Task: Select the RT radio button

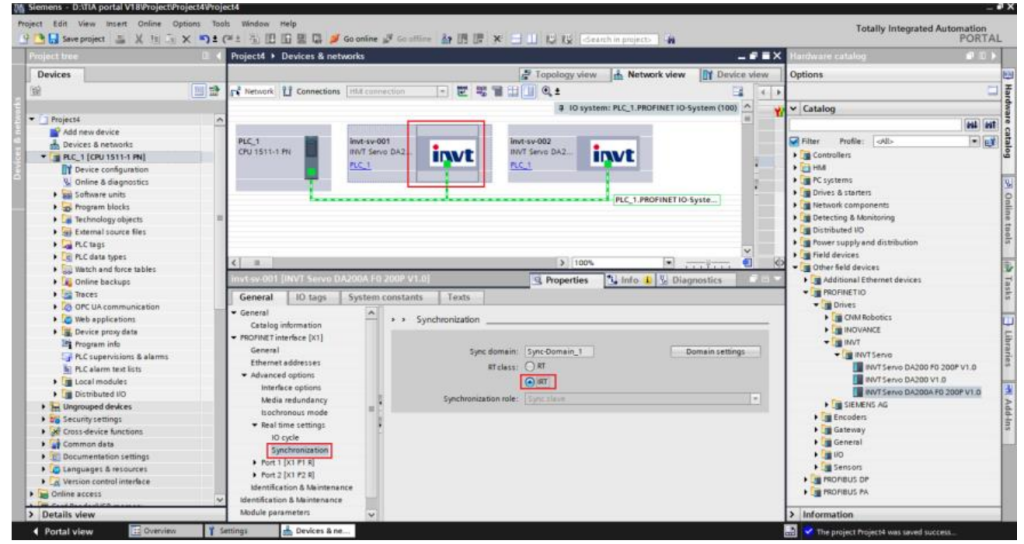Action: tap(530, 366)
